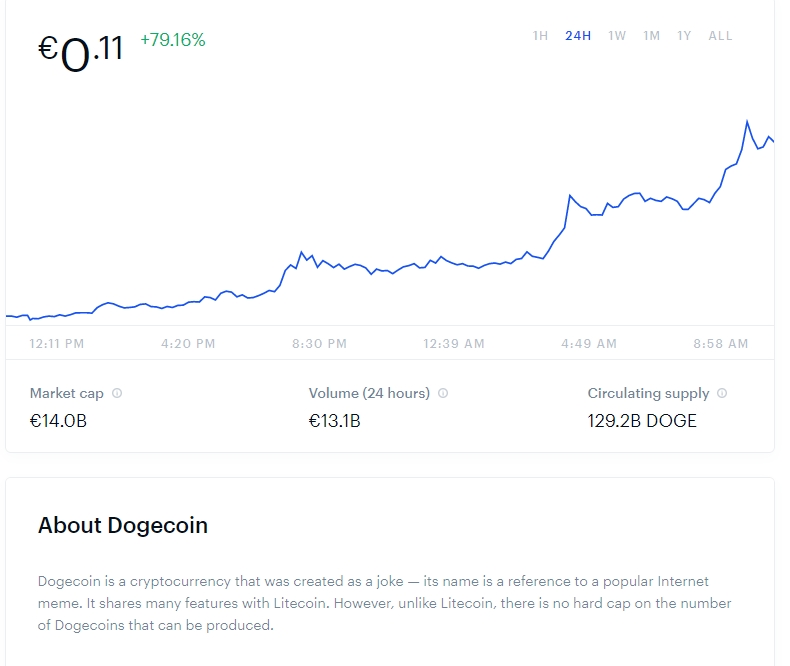The image size is (790, 666).
Task: Click the 4:49 AM axis label
Action: tap(589, 344)
